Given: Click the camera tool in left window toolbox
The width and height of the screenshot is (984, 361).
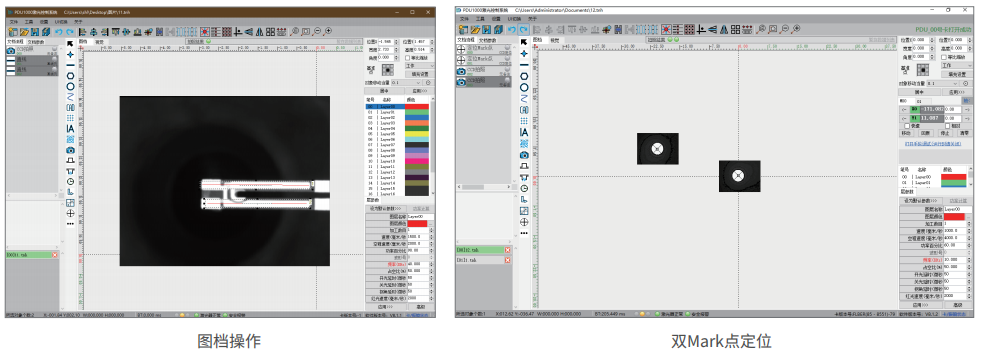Looking at the screenshot, I should [x=70, y=150].
